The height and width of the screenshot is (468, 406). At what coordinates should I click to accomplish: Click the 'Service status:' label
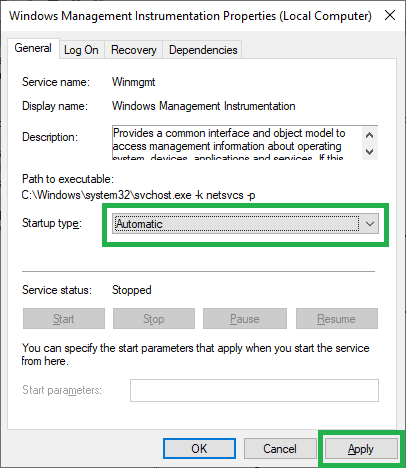(x=57, y=290)
